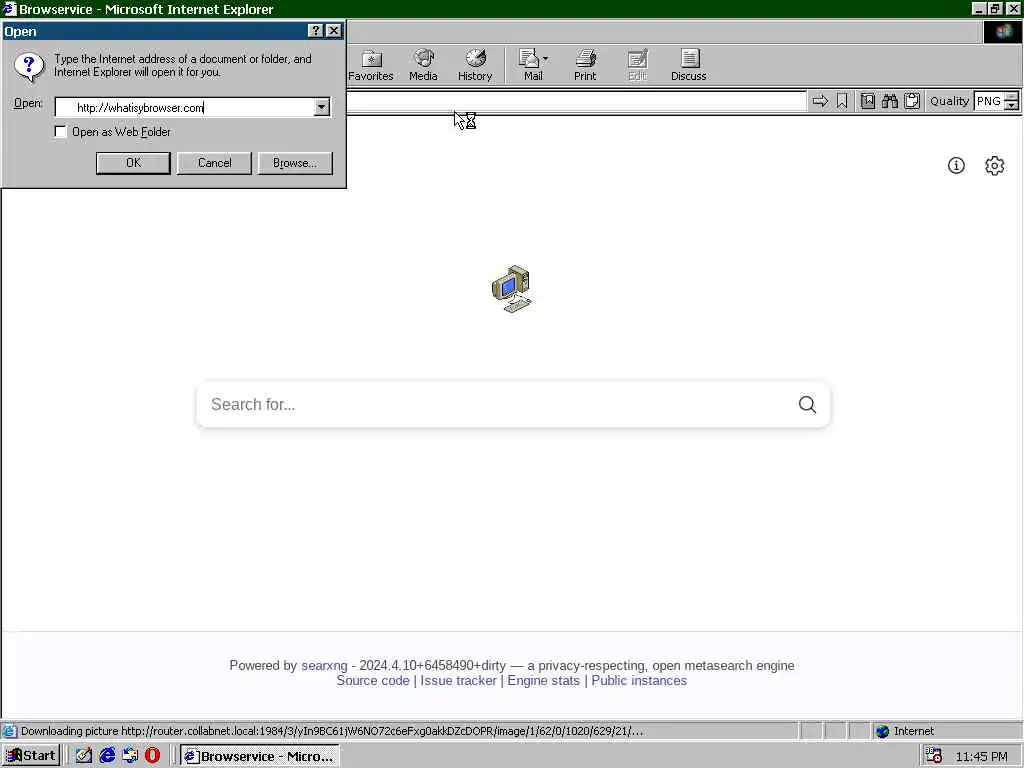Open the Public instances link
The width and height of the screenshot is (1024, 768).
[x=639, y=680]
